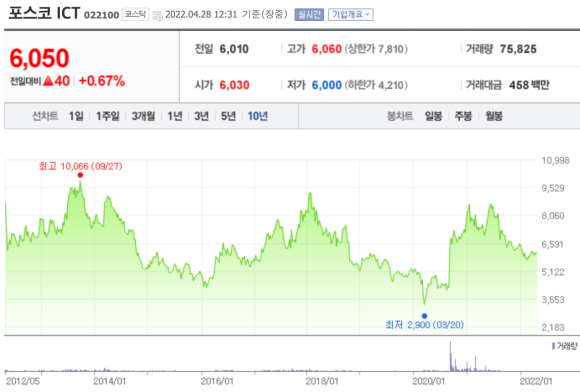Select the 1일 line chart tab
This screenshot has height=392, width=580.
(76, 116)
